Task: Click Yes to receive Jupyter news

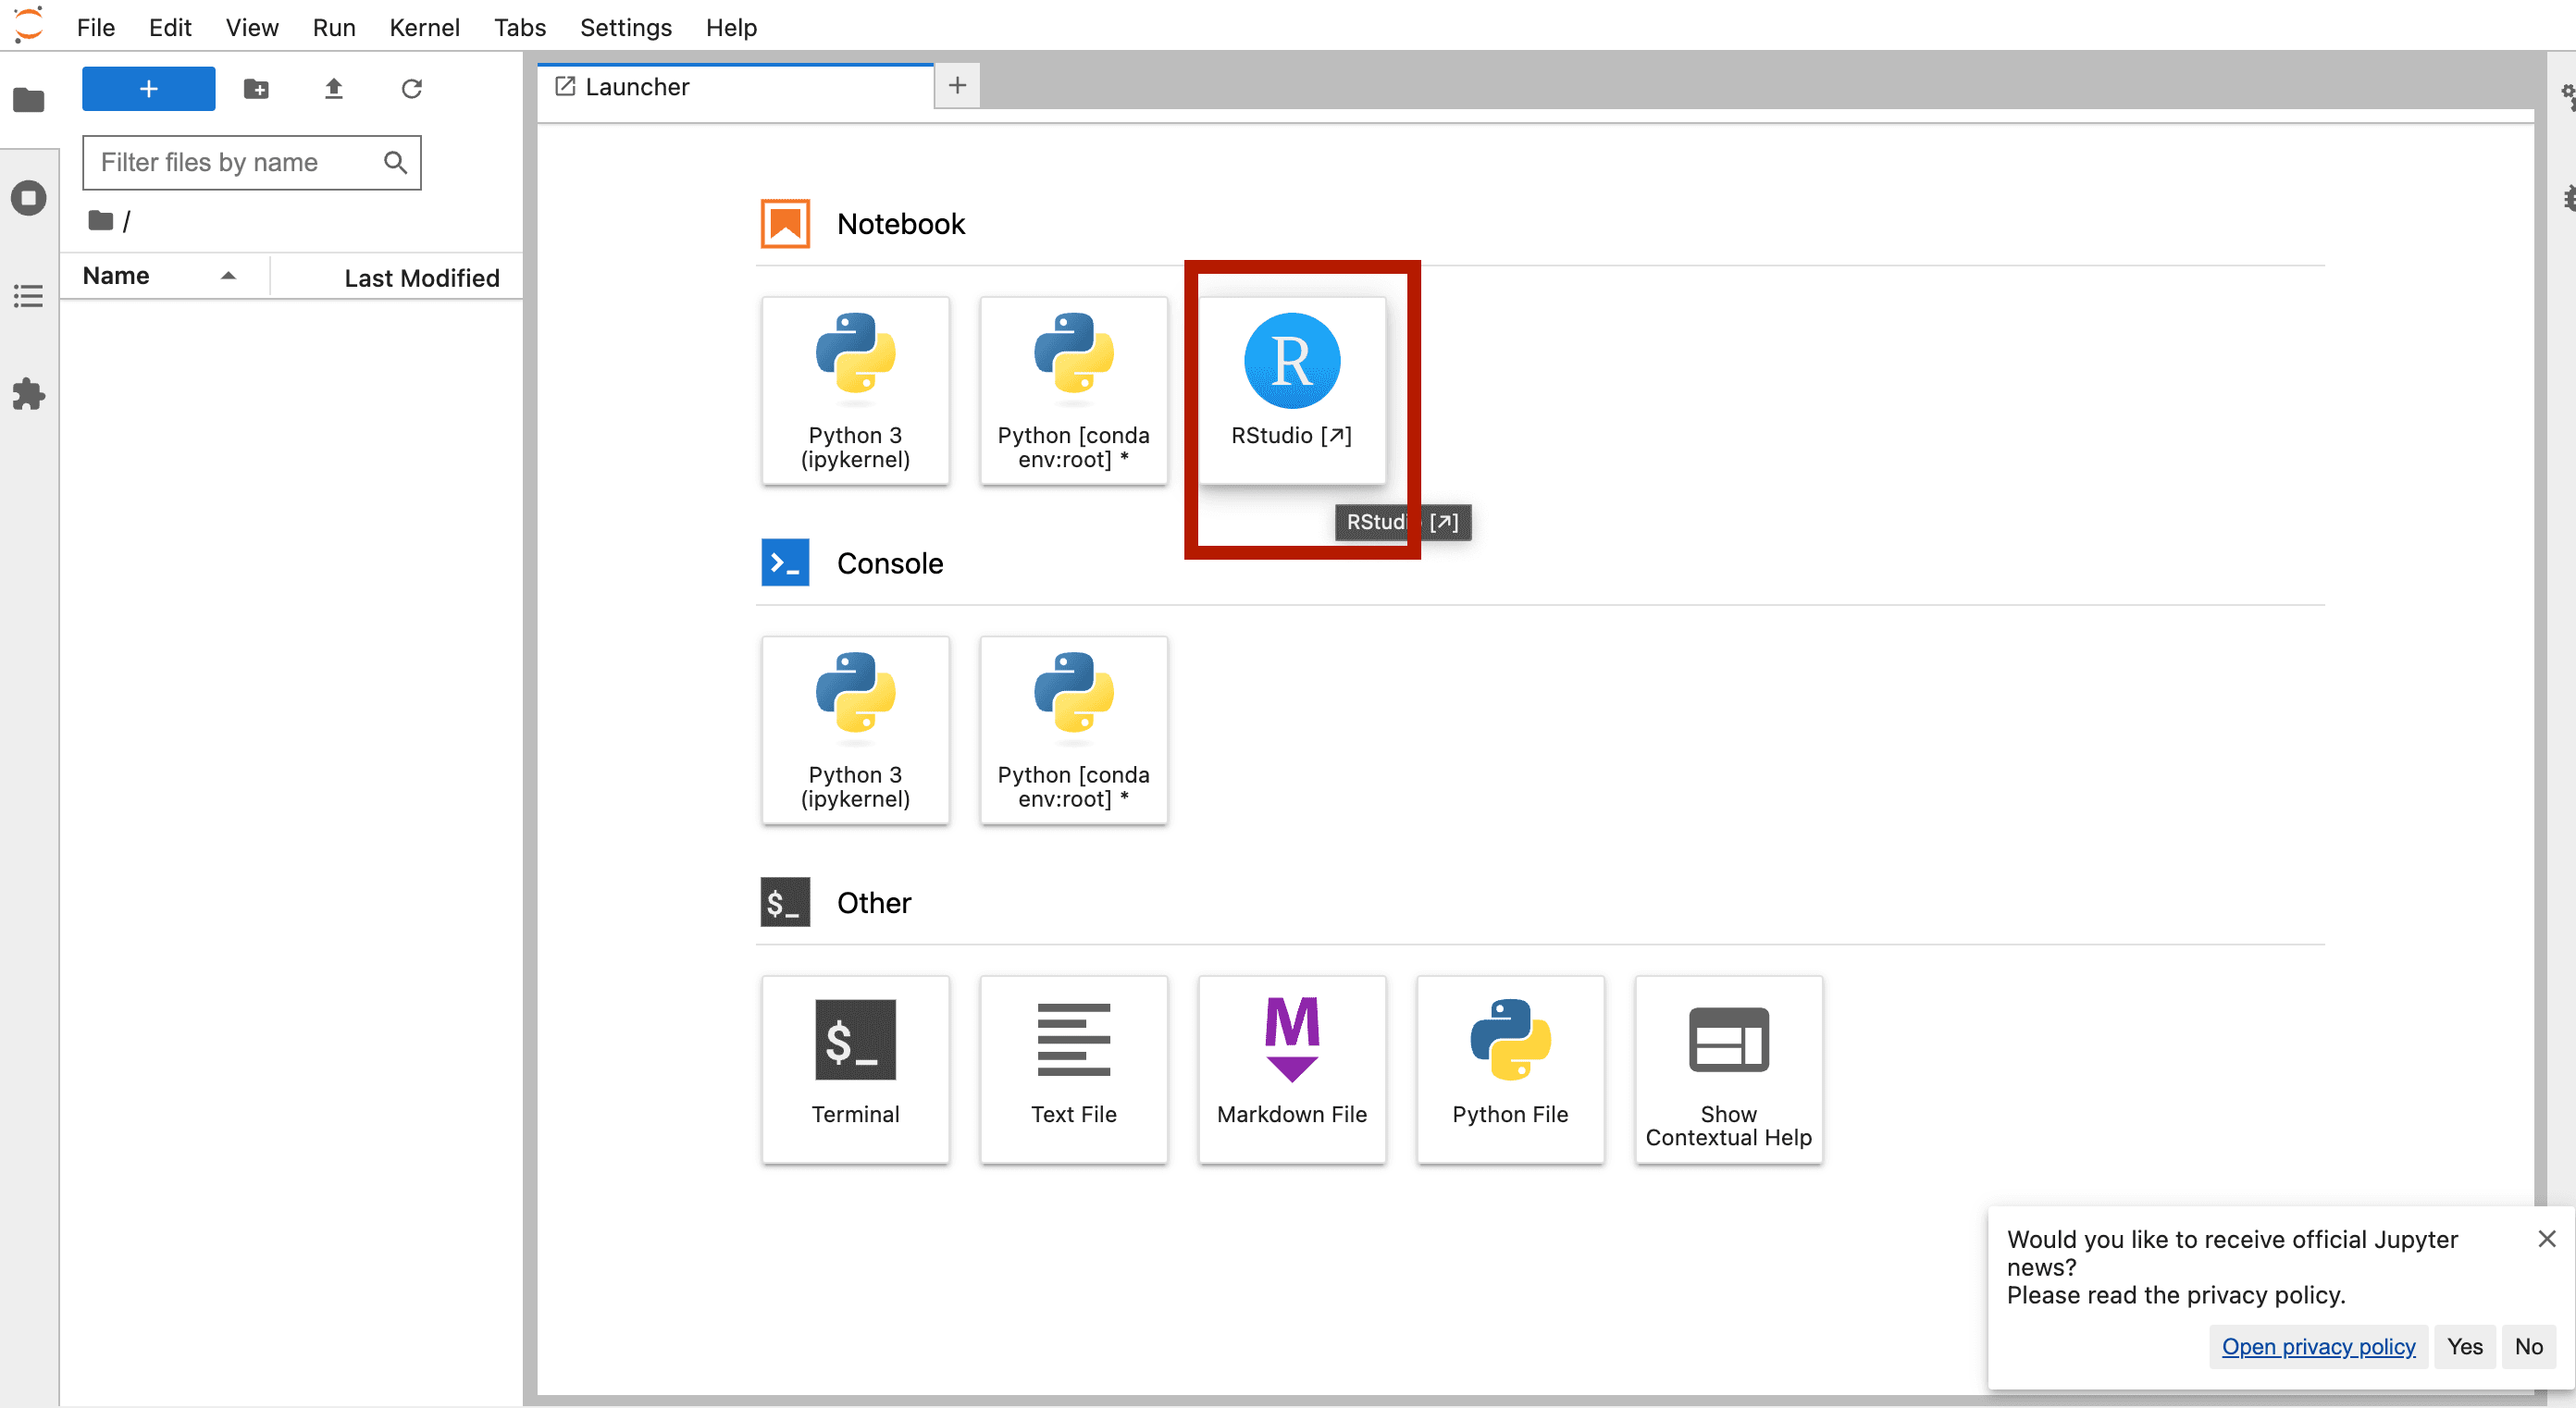Action: (2465, 1346)
